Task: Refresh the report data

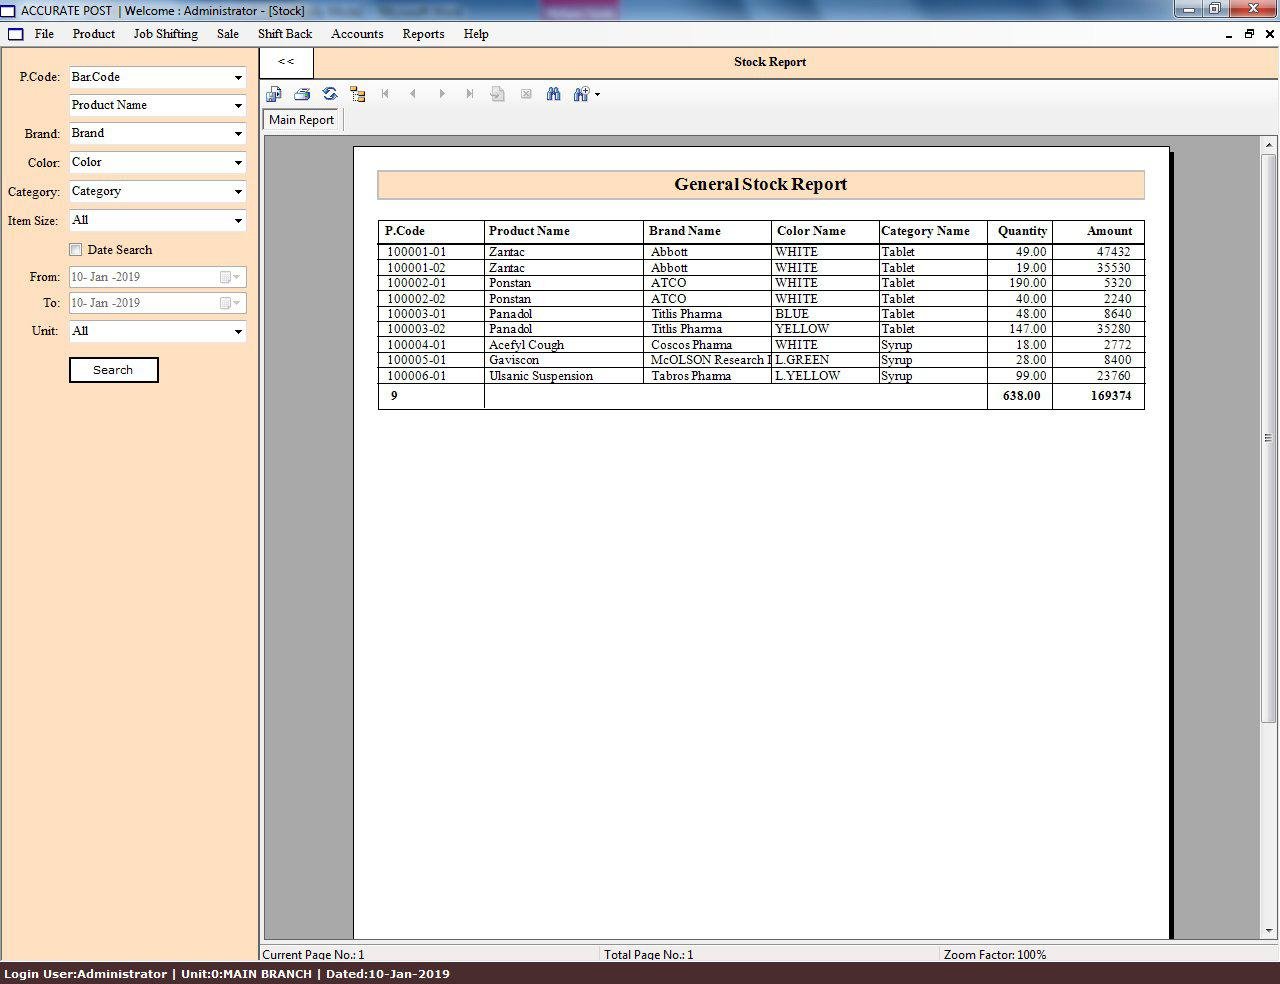Action: tap(330, 94)
